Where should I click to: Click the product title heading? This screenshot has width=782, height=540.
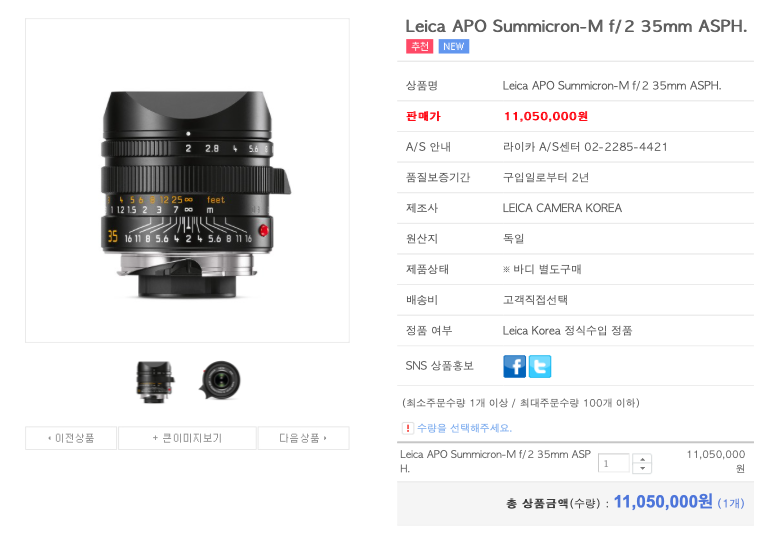(x=576, y=26)
